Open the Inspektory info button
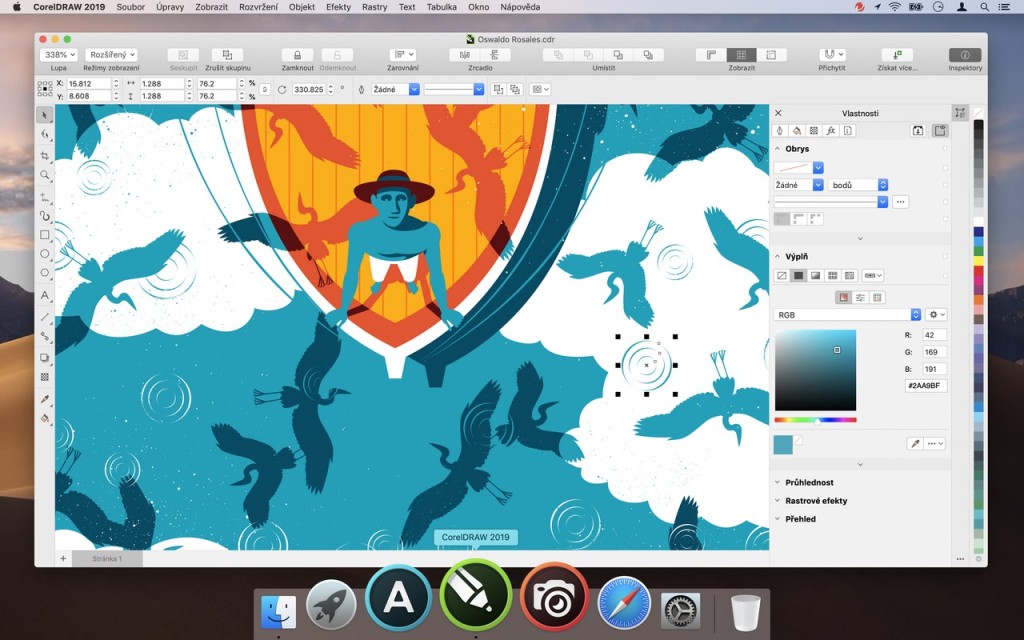 click(x=965, y=55)
